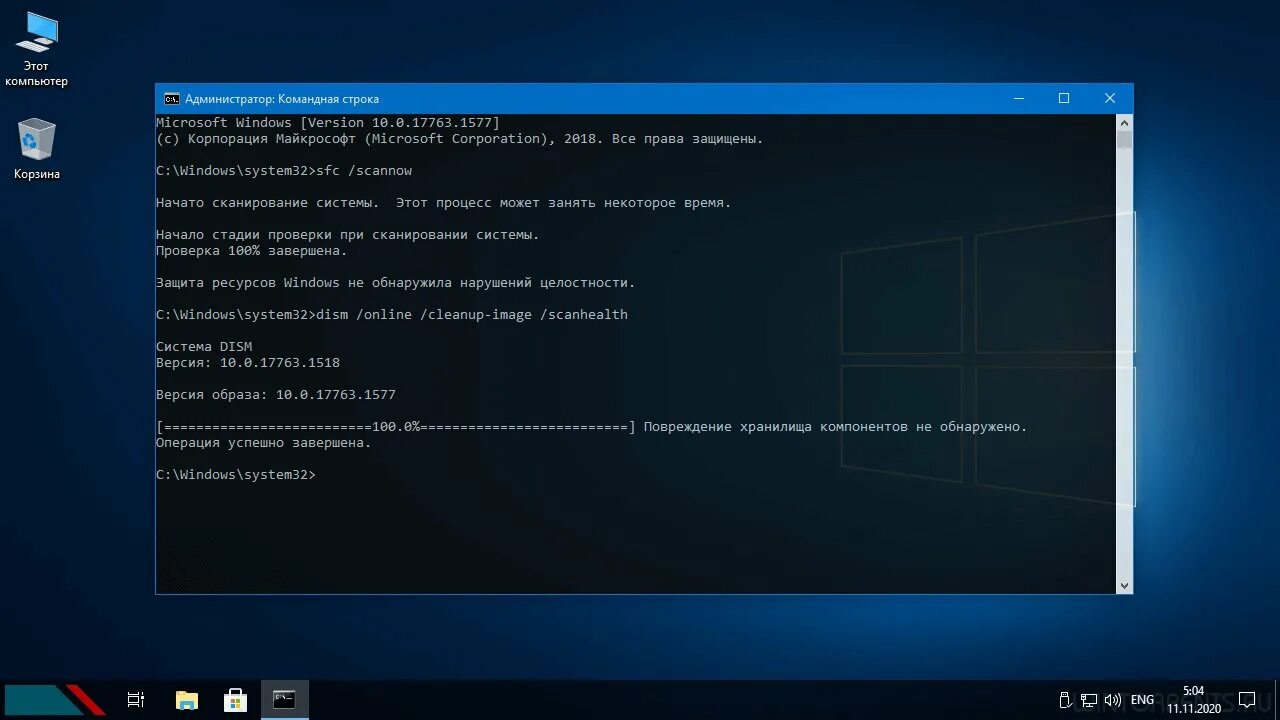1280x720 pixels.
Task: Click the text 'Система DISM'
Action: click(x=204, y=347)
